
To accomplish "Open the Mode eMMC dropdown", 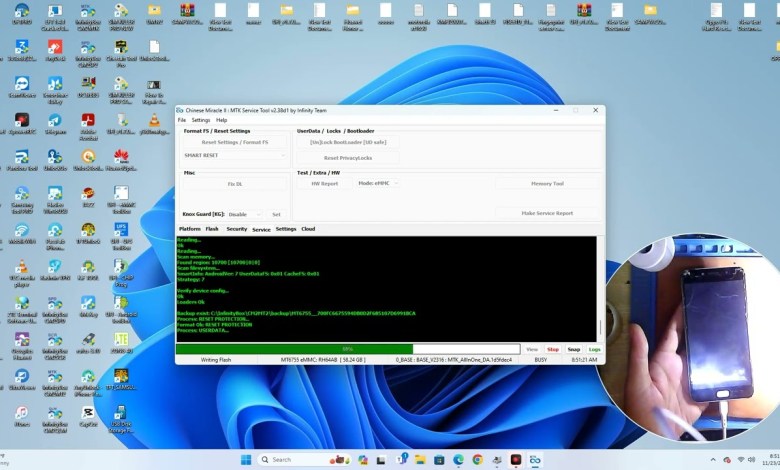I will [x=378, y=183].
